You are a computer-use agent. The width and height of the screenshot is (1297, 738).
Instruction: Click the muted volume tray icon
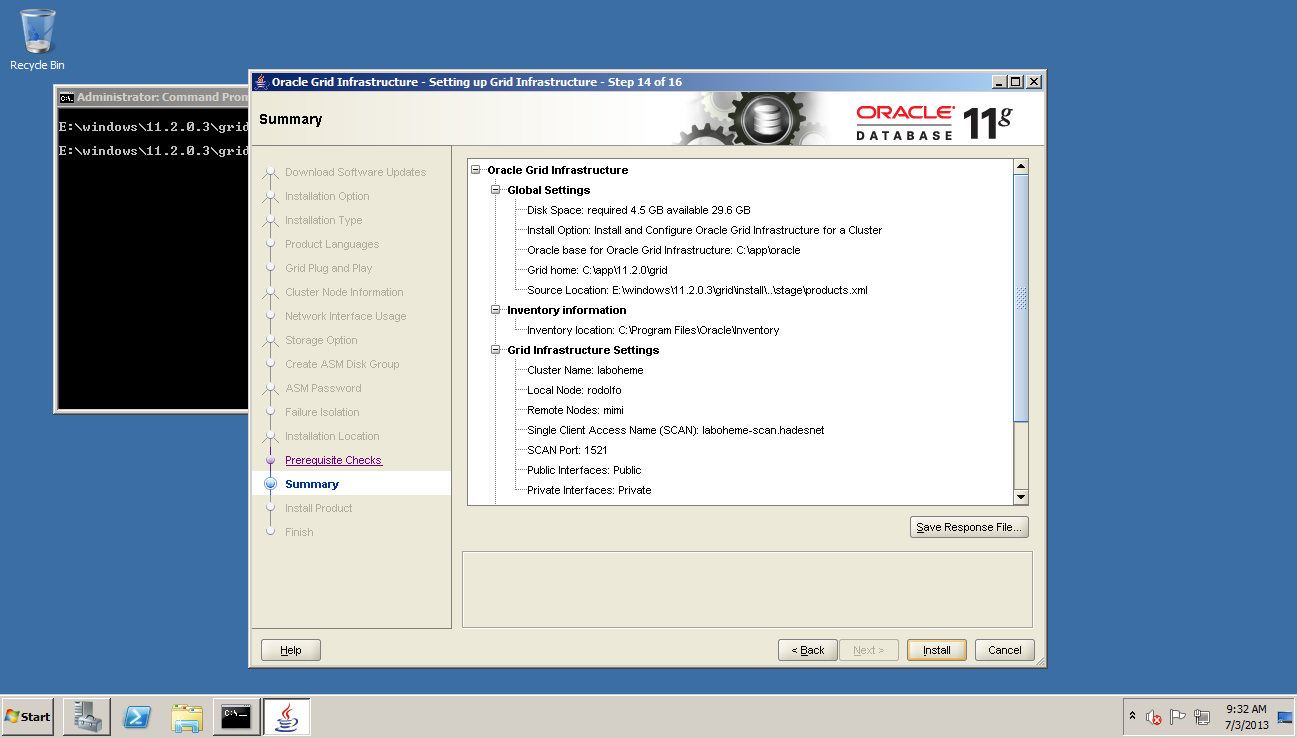1153,717
